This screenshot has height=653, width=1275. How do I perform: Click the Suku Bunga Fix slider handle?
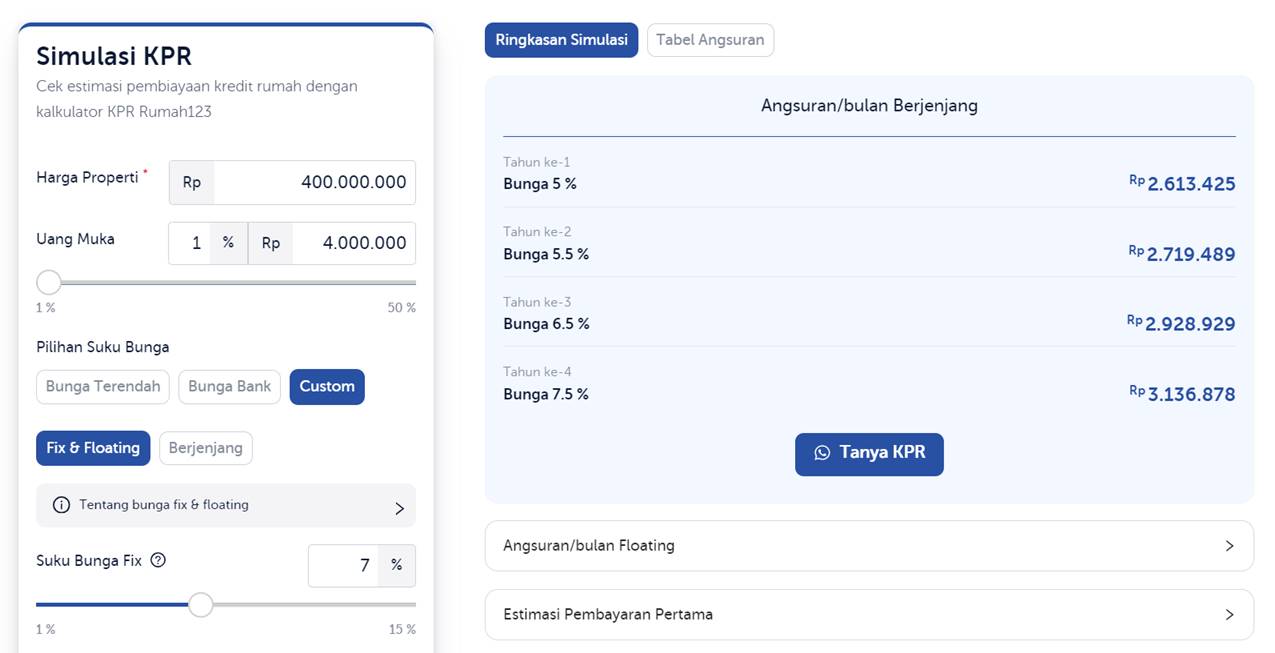click(200, 604)
